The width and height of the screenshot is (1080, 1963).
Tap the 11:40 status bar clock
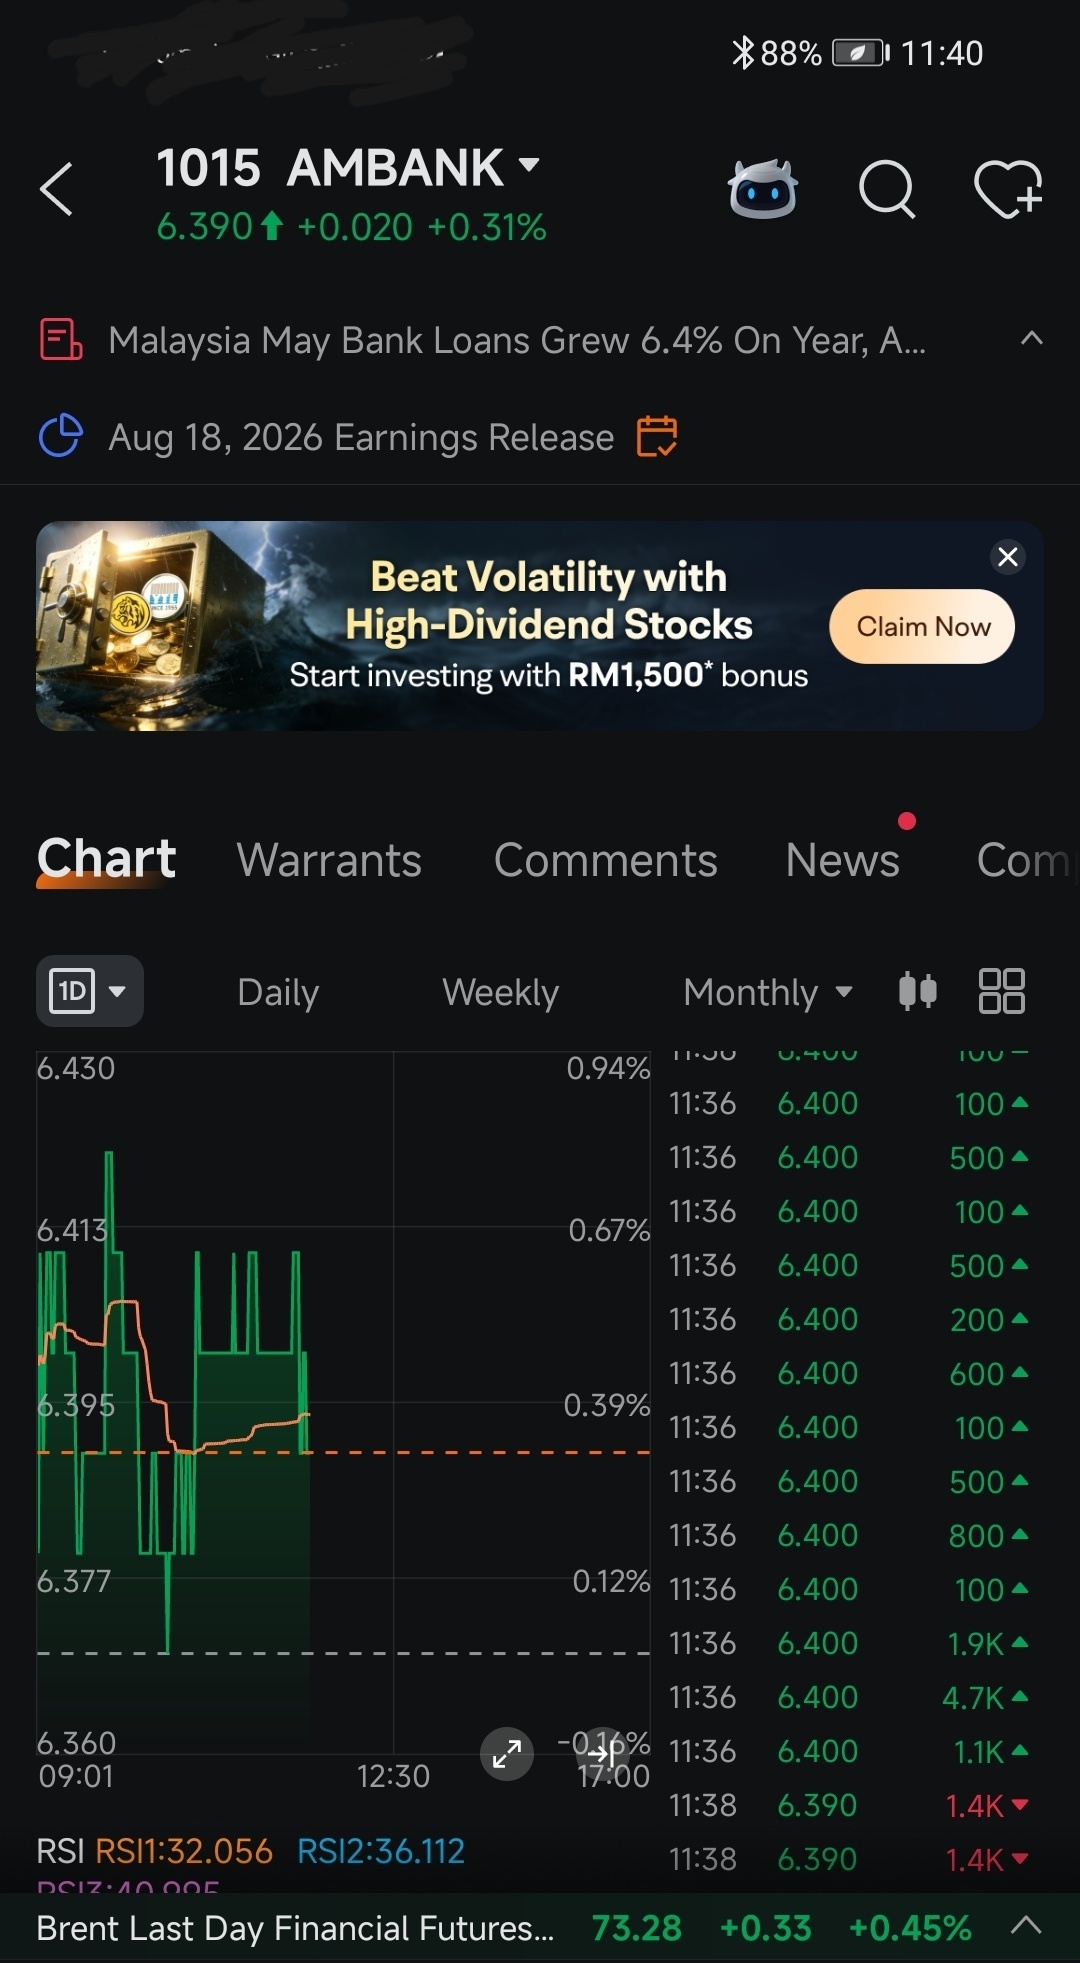[x=942, y=53]
